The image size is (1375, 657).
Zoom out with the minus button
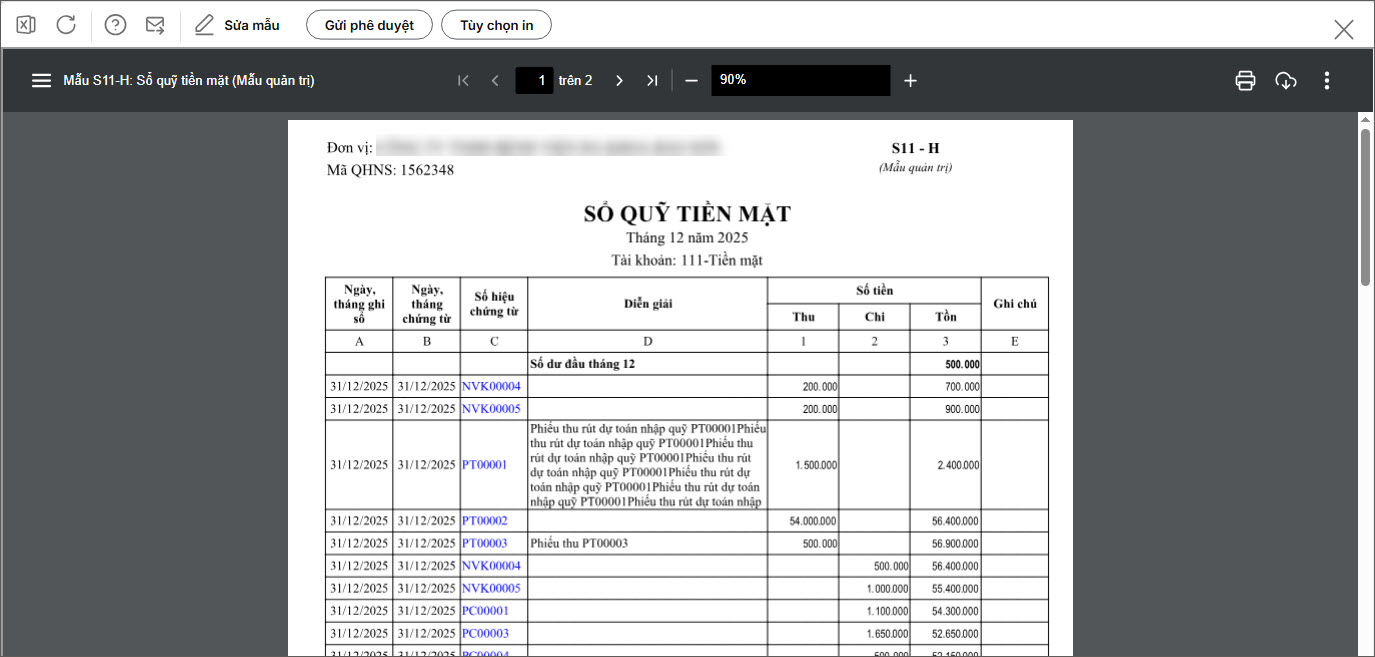tap(691, 81)
